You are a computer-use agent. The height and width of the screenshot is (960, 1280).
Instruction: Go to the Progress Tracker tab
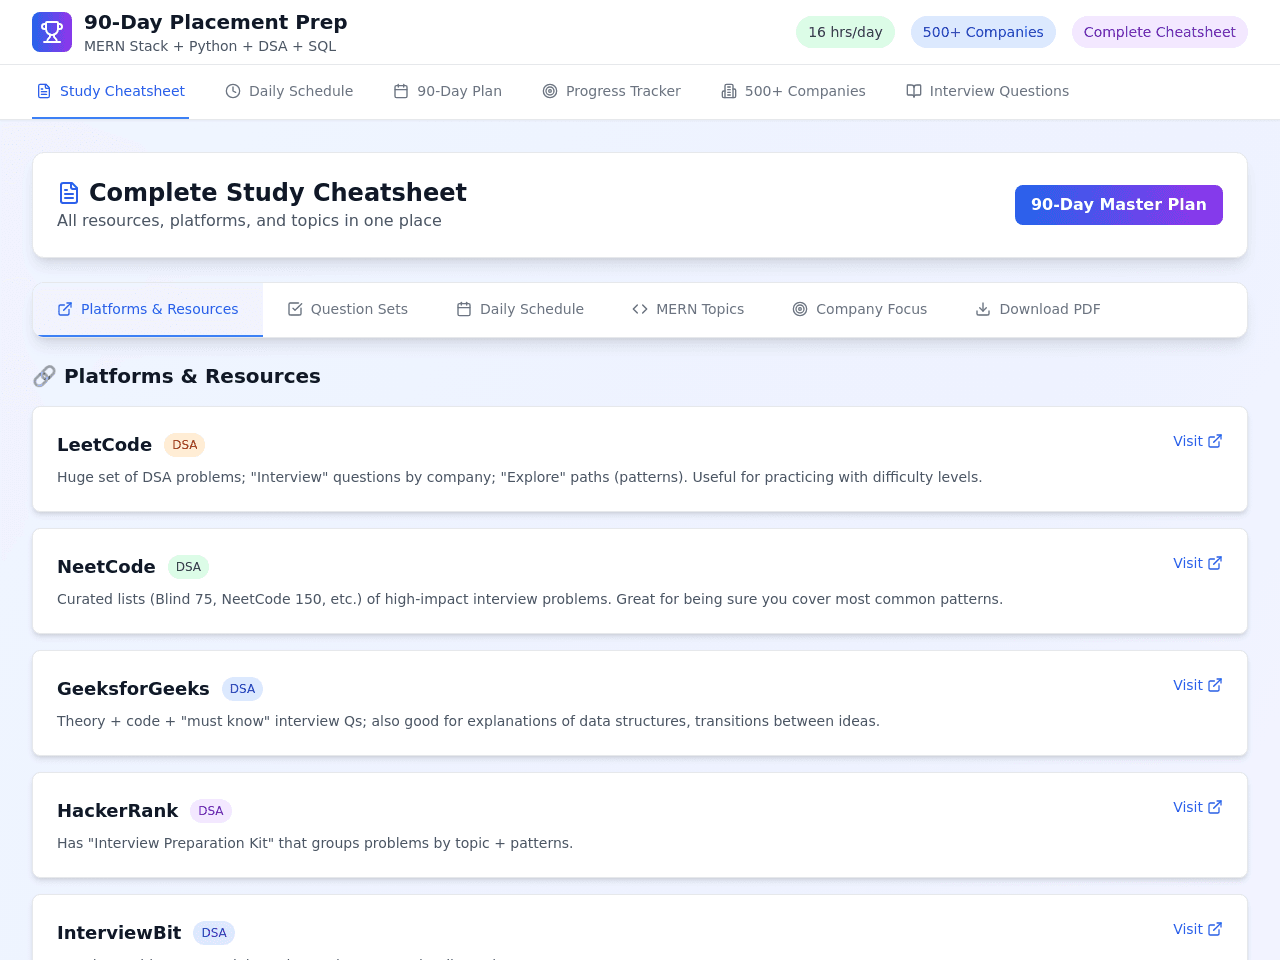click(611, 91)
